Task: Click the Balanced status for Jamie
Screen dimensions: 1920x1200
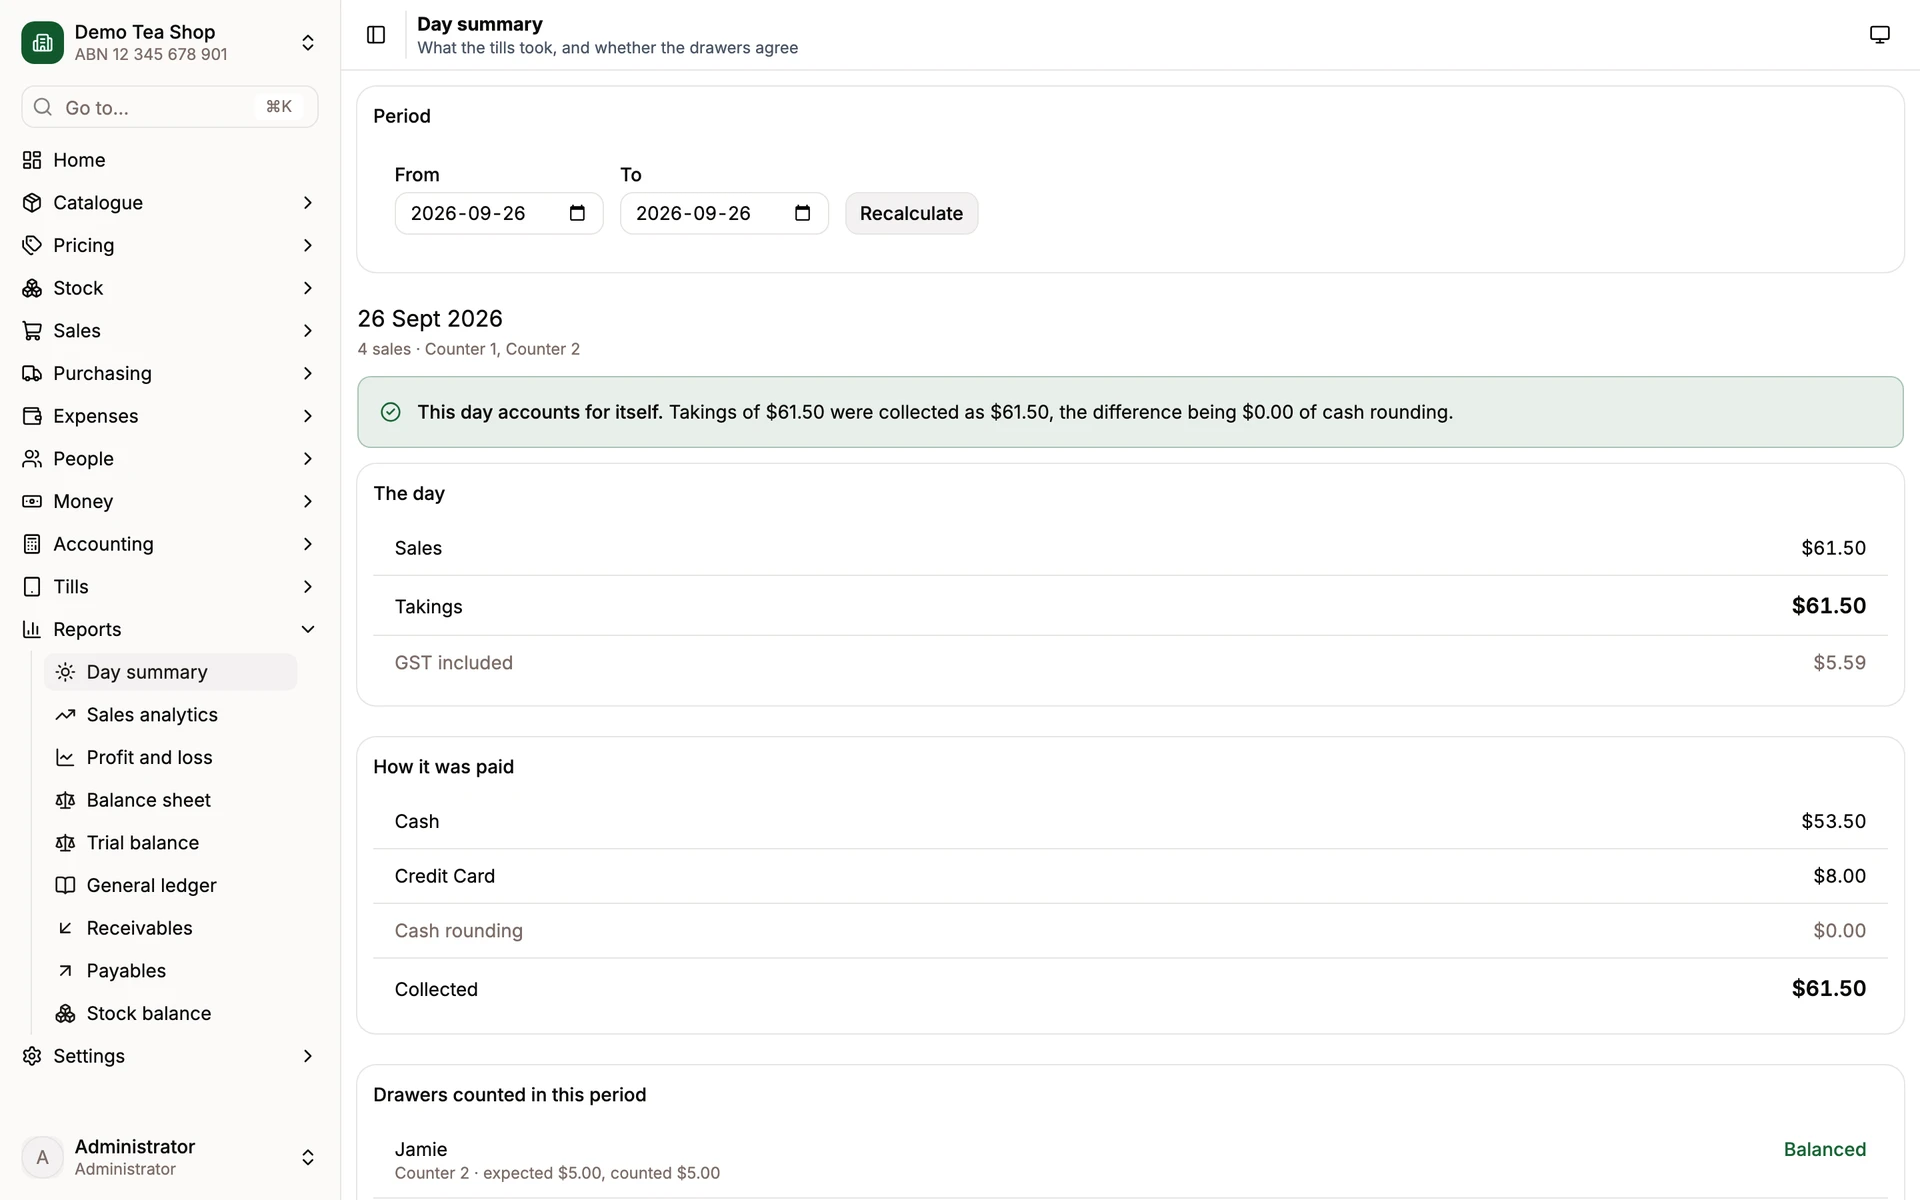Action: (1824, 1150)
